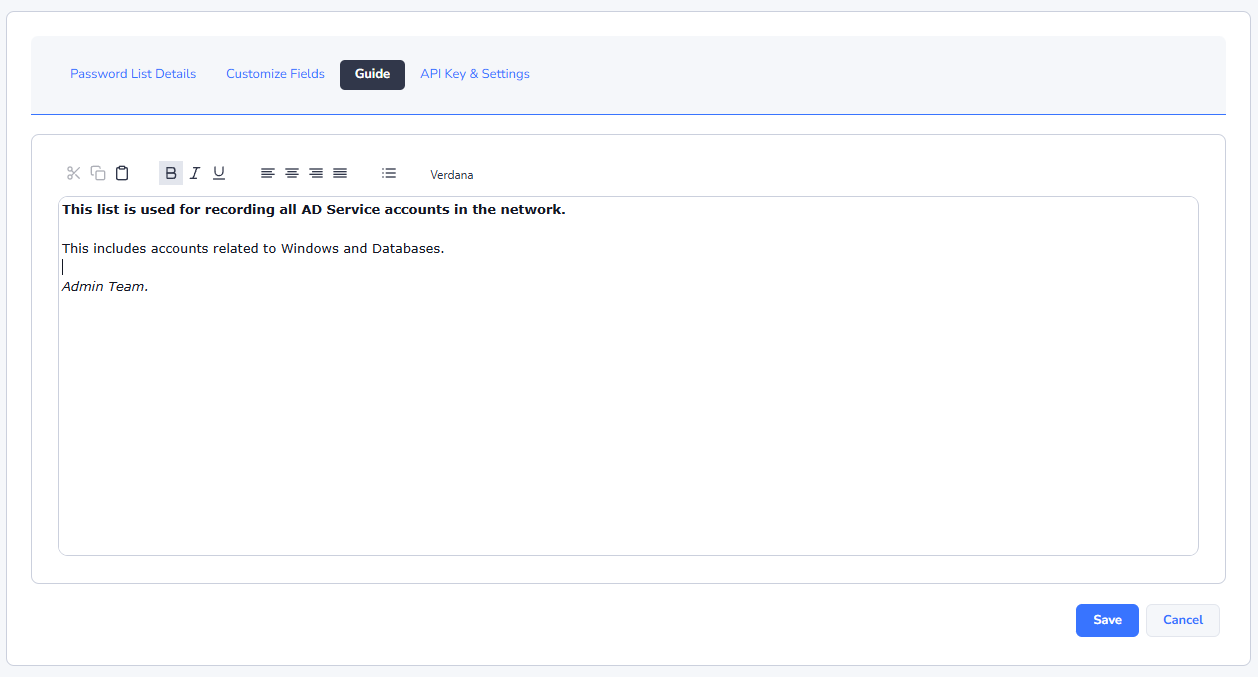
Task: Click the bold heading line in the editor
Action: (x=313, y=210)
